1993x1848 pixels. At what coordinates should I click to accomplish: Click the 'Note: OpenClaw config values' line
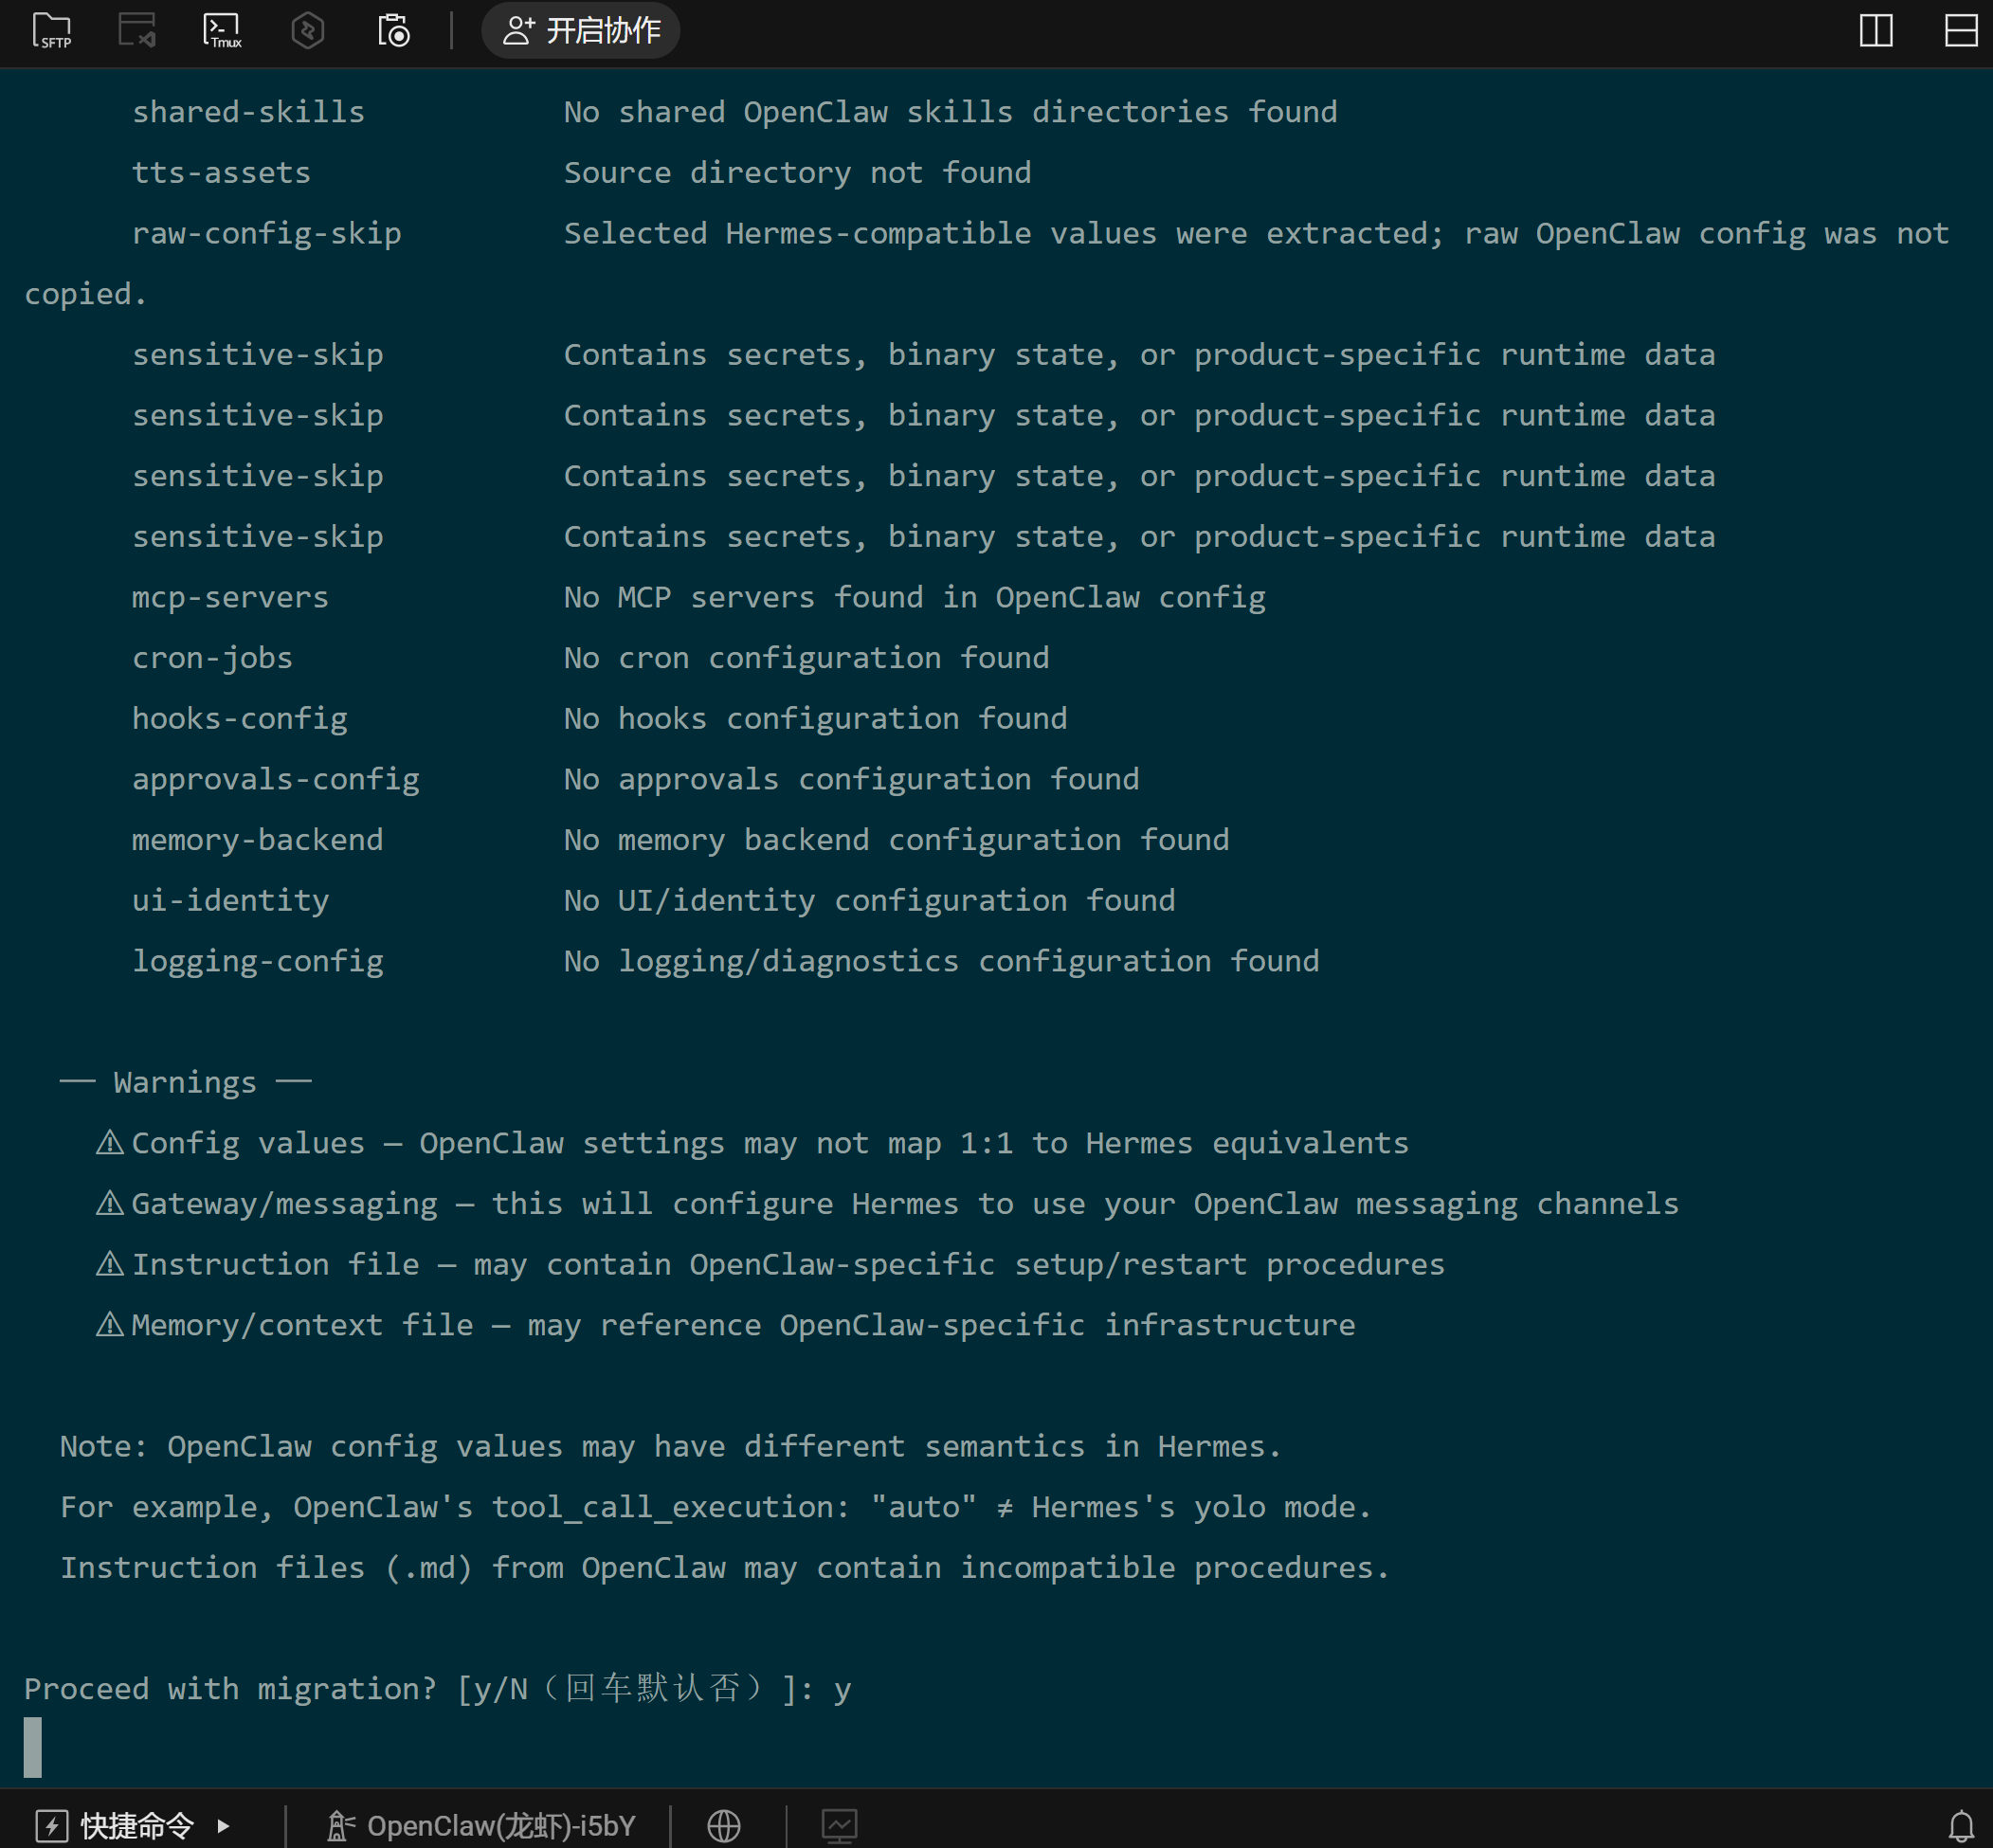[670, 1446]
